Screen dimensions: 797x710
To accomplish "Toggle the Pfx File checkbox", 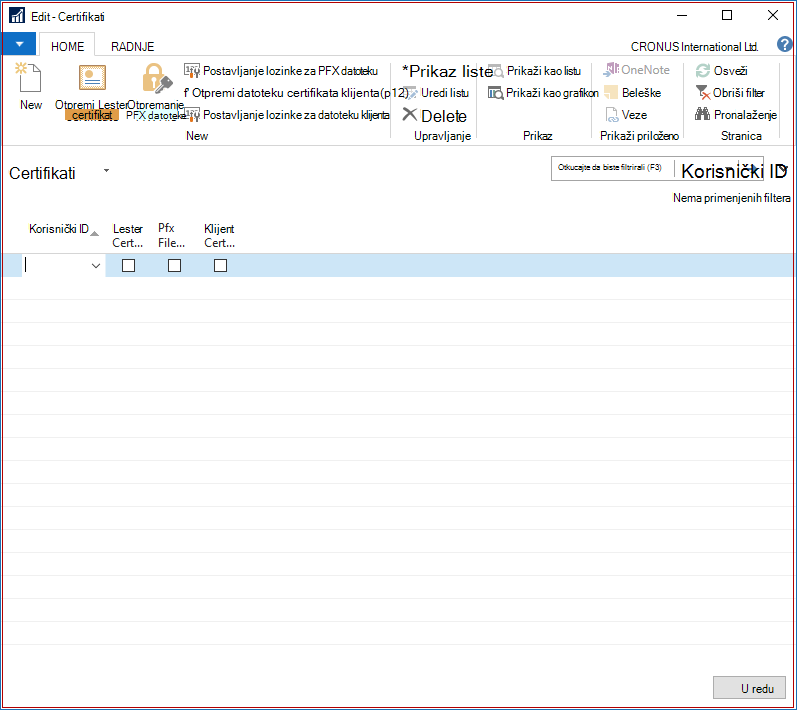I will coord(174,266).
